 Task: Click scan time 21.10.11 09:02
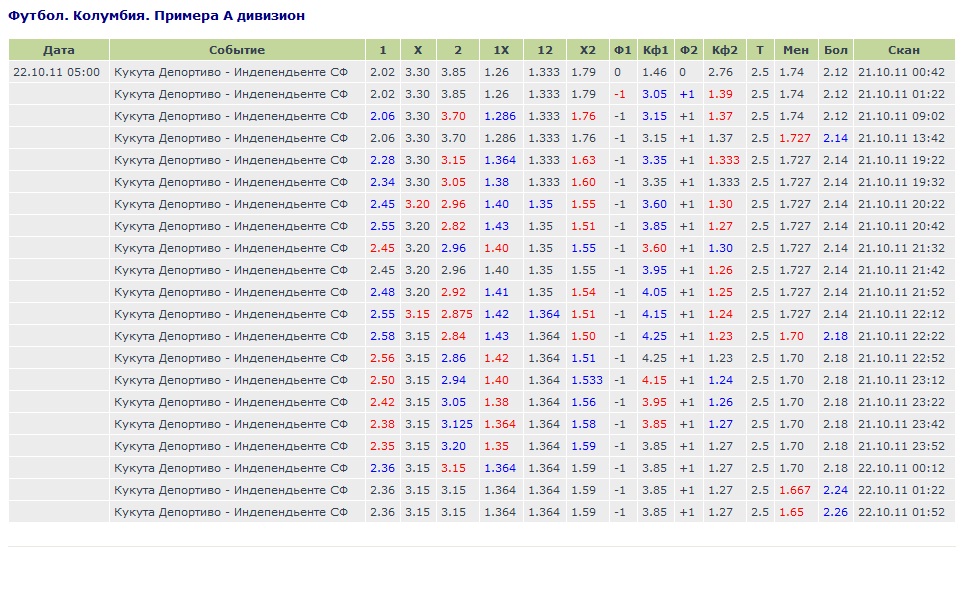tap(902, 116)
